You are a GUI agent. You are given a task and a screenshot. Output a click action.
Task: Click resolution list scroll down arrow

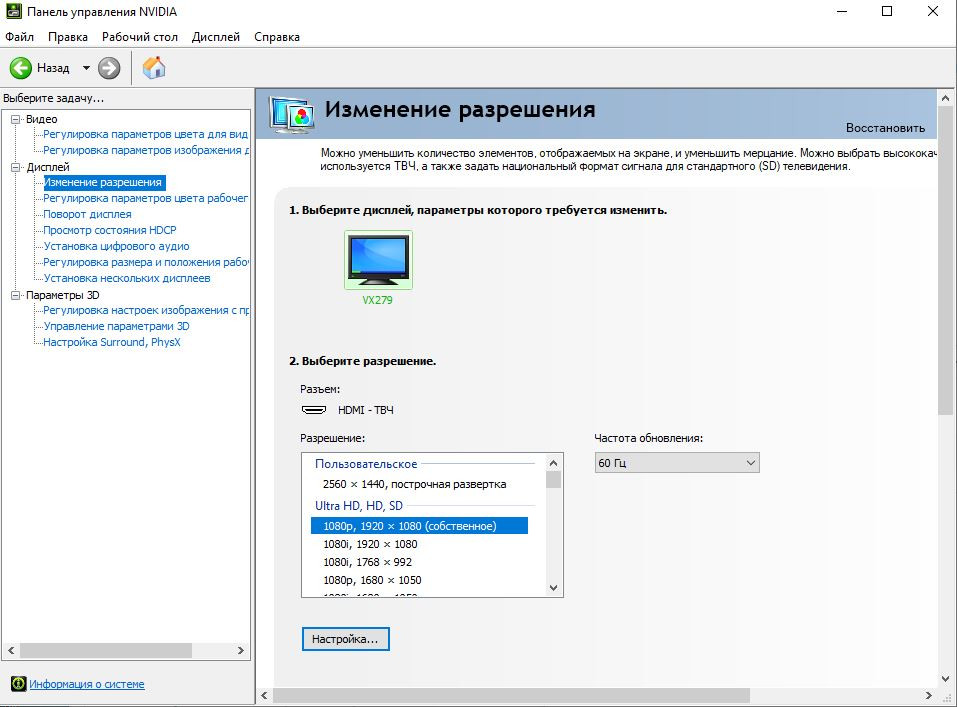click(554, 588)
